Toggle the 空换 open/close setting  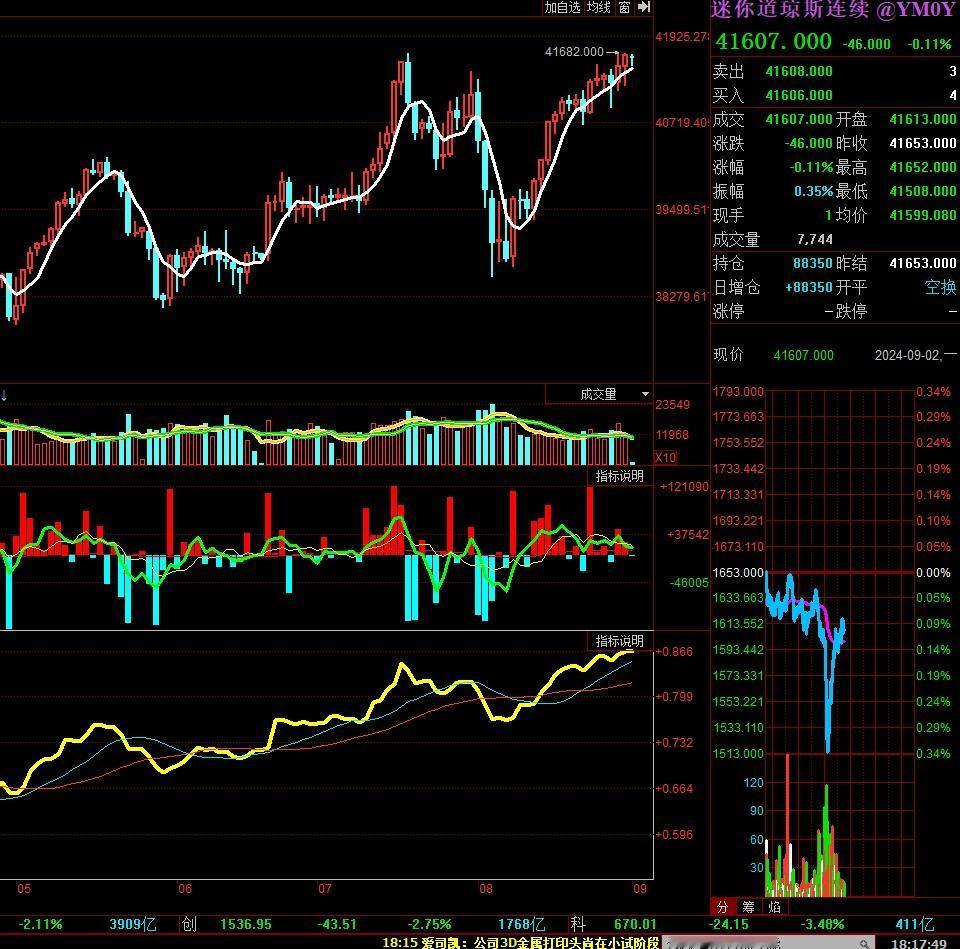click(940, 287)
